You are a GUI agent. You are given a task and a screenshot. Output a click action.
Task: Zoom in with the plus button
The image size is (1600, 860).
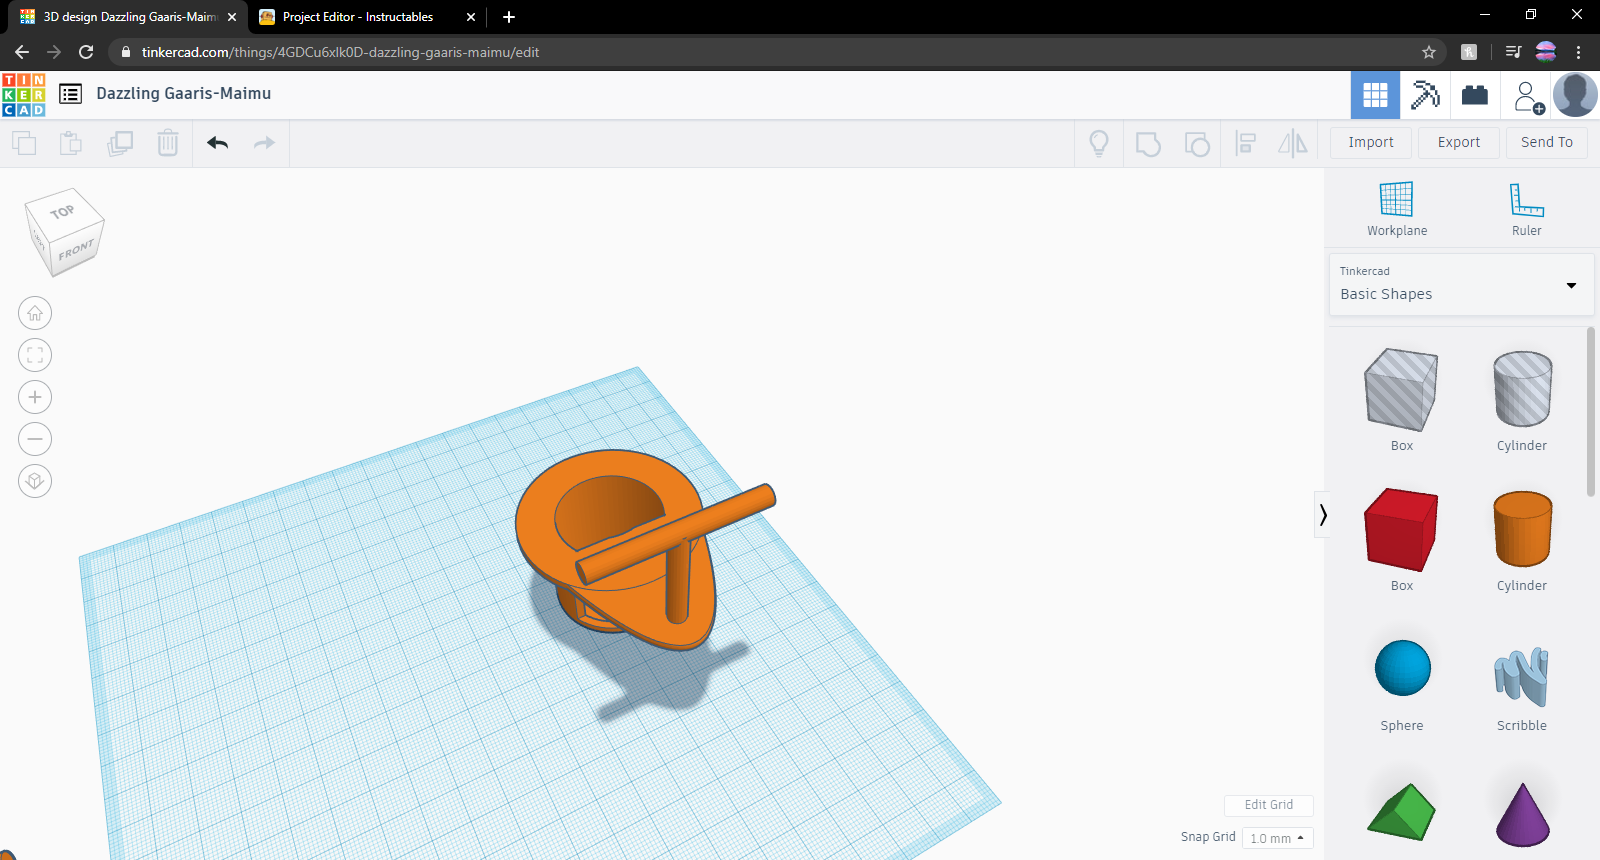click(x=35, y=397)
